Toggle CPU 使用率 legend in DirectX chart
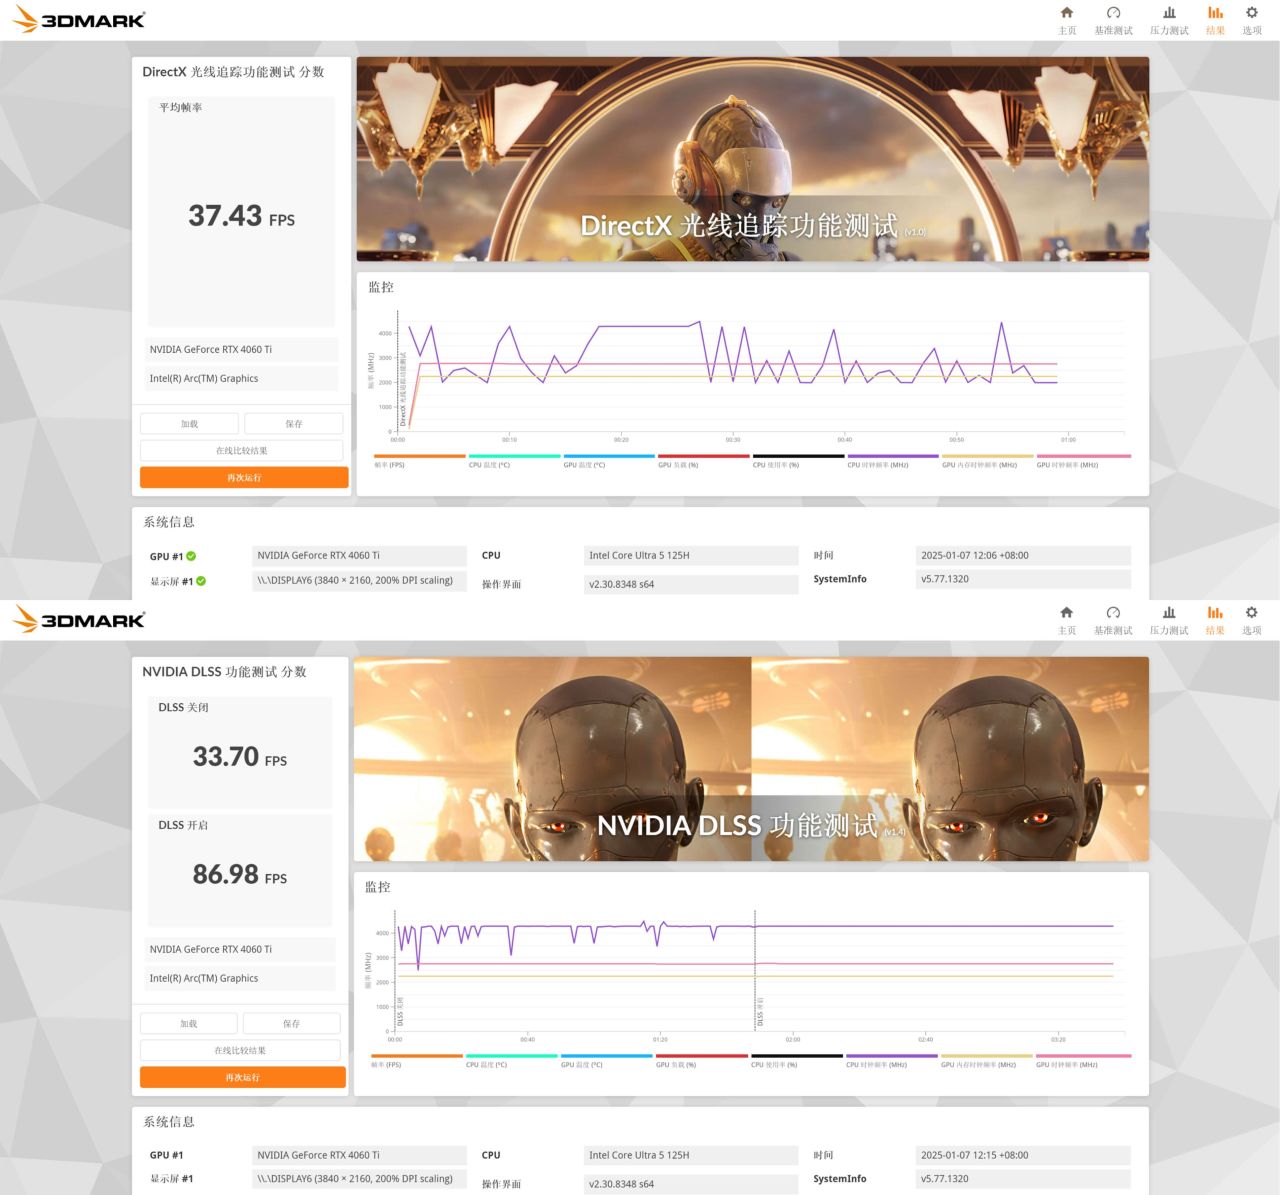This screenshot has height=1195, width=1280. pos(799,461)
